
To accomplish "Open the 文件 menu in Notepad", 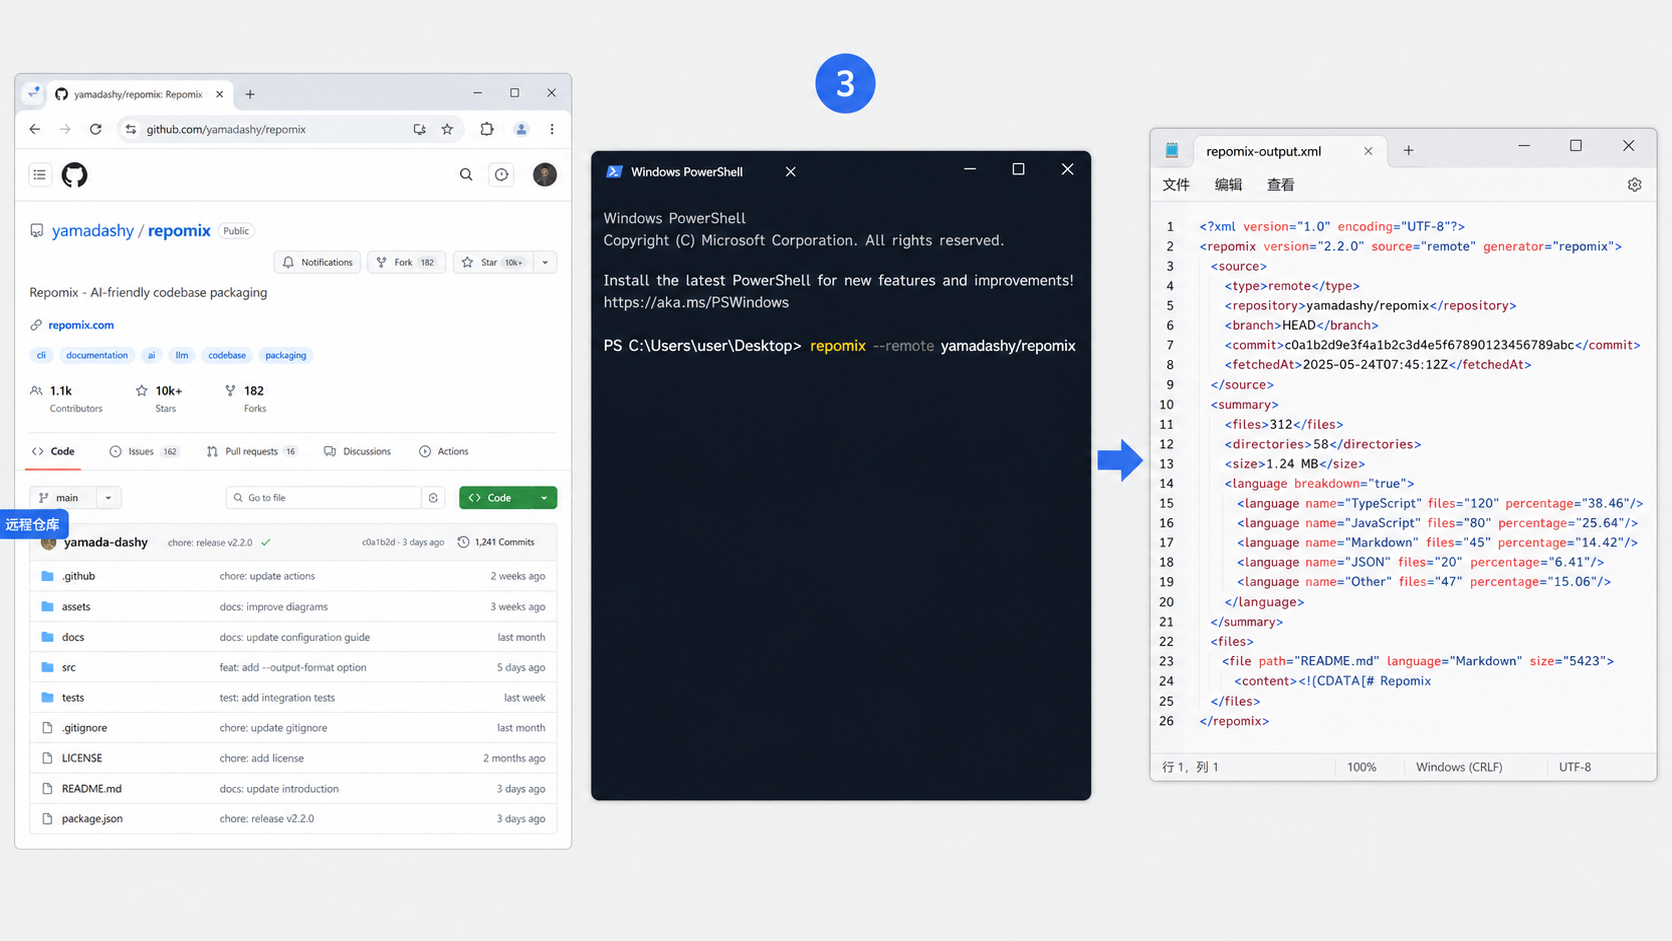I will [1176, 185].
